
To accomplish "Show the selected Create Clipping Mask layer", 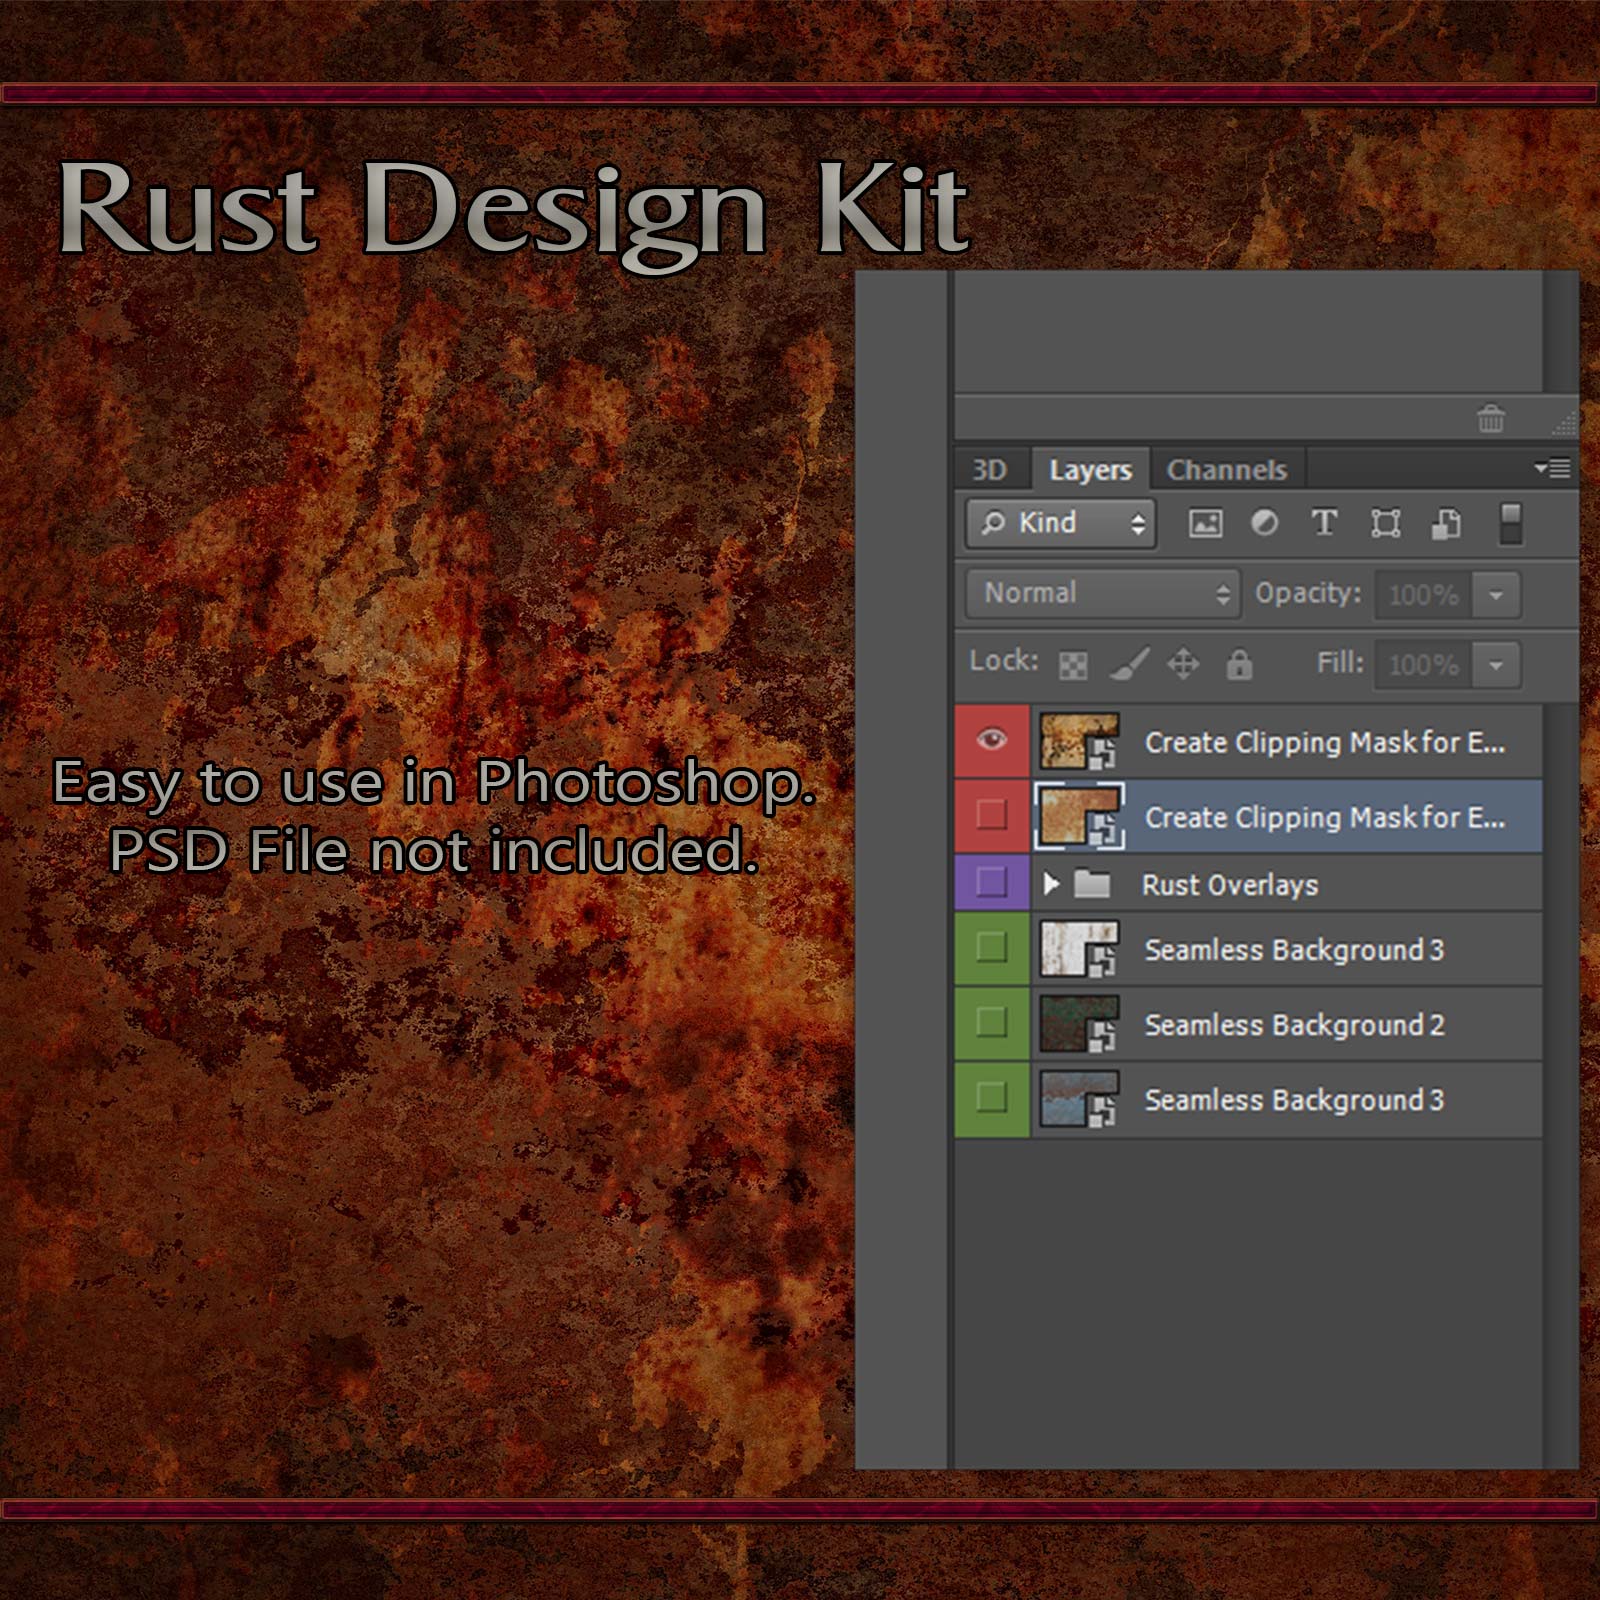I will pos(991,815).
